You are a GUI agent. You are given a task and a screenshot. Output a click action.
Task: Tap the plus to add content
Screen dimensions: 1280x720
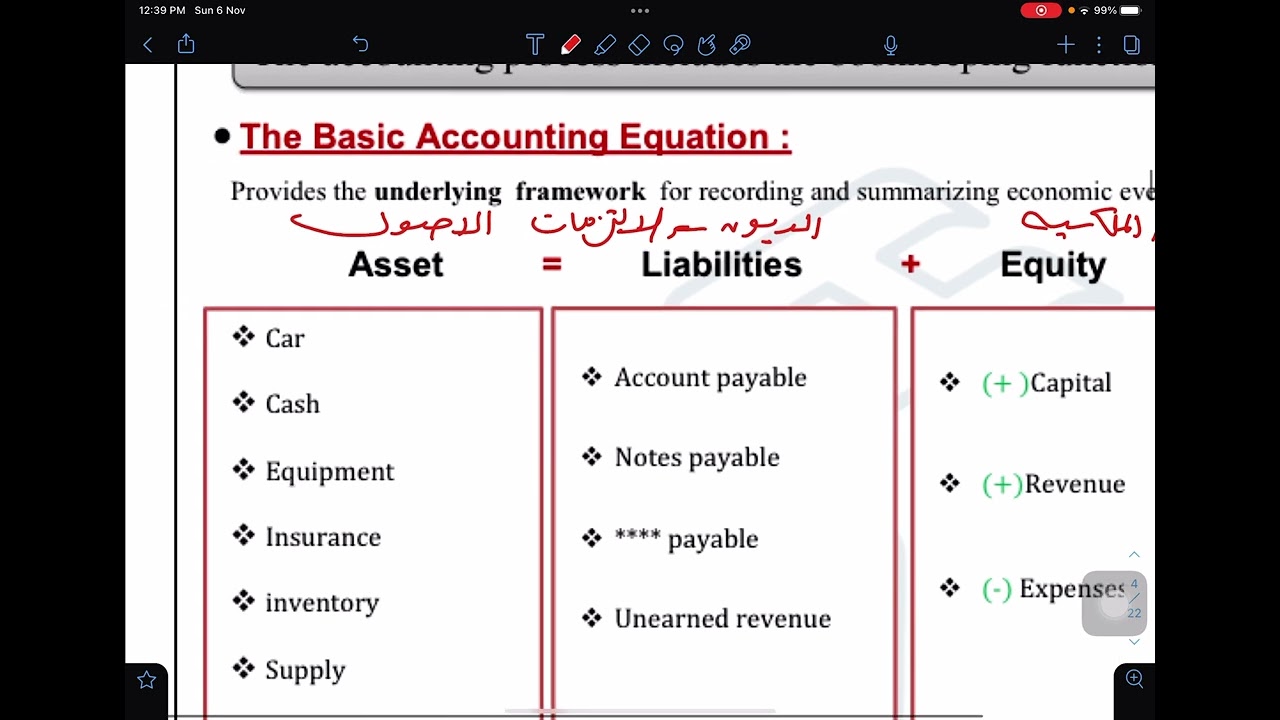[x=1066, y=45]
